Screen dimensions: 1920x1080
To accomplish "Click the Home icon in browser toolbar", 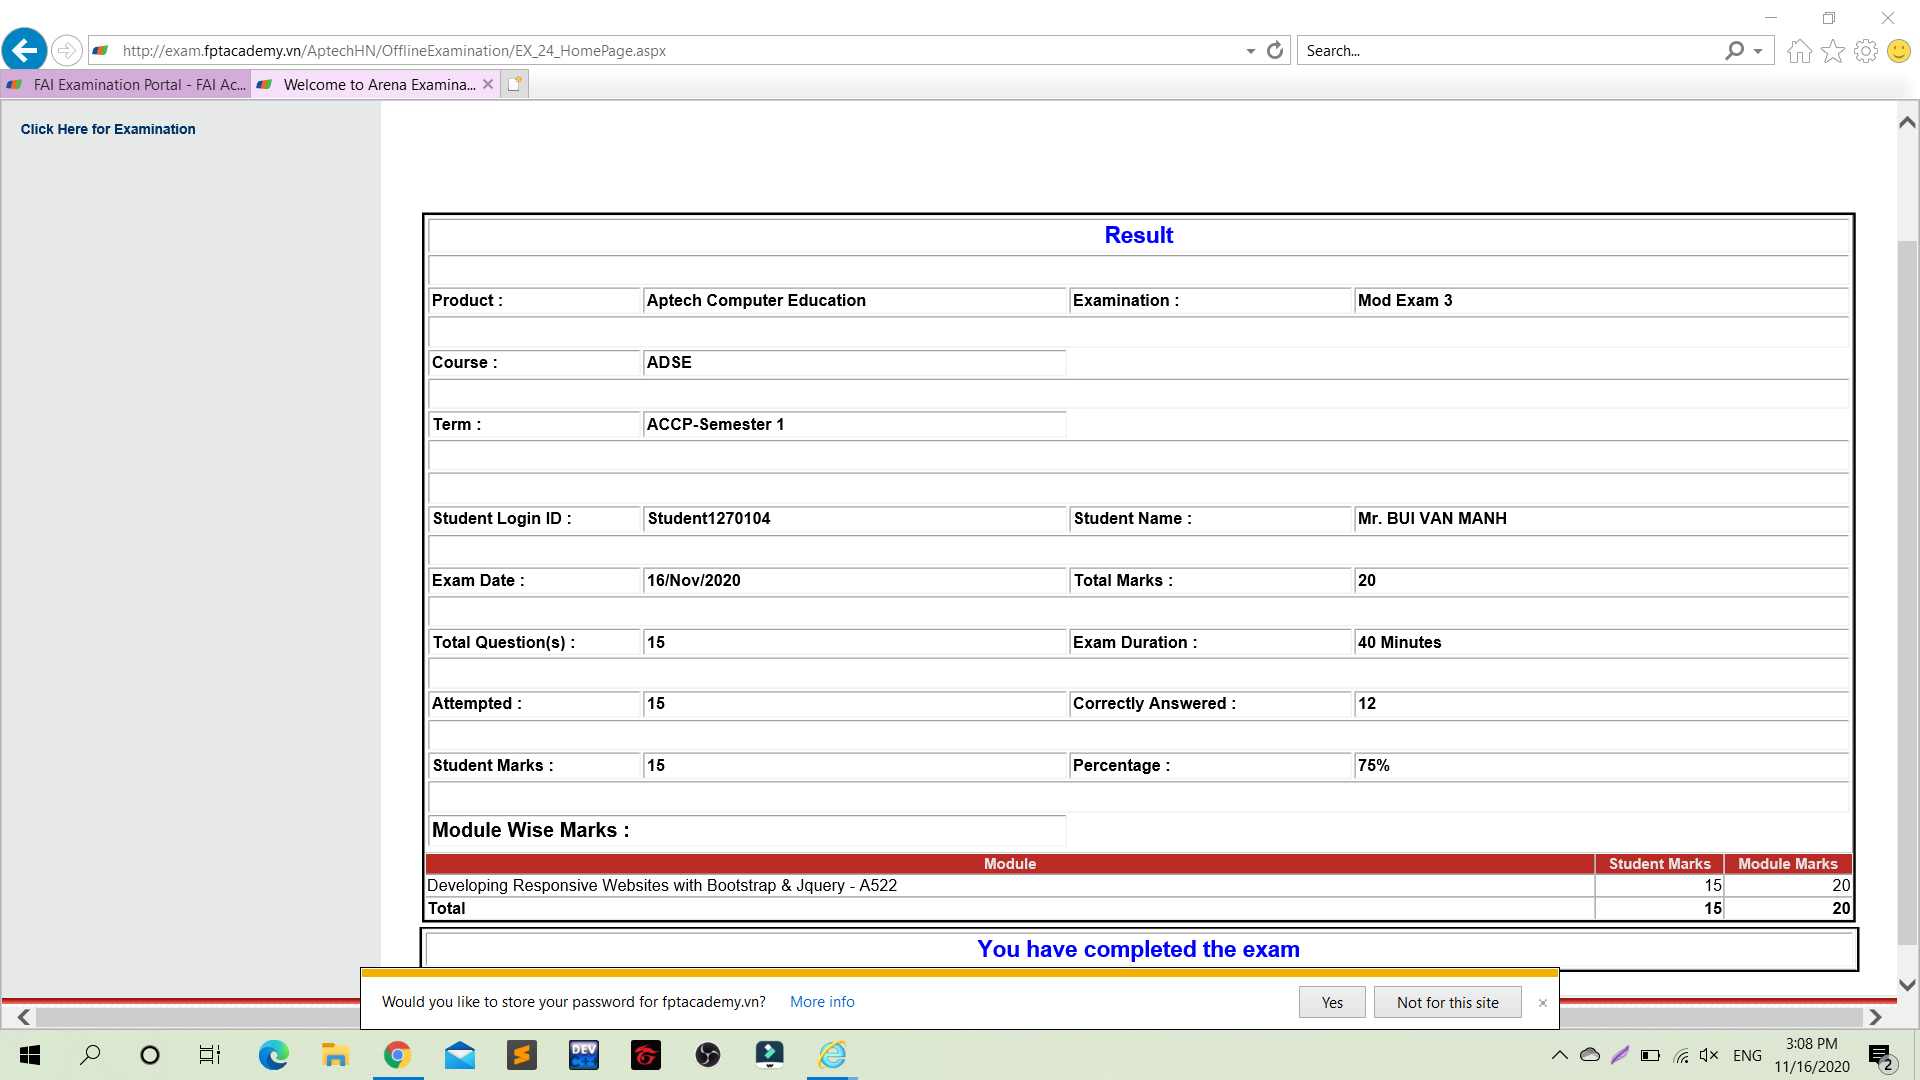I will click(1799, 51).
